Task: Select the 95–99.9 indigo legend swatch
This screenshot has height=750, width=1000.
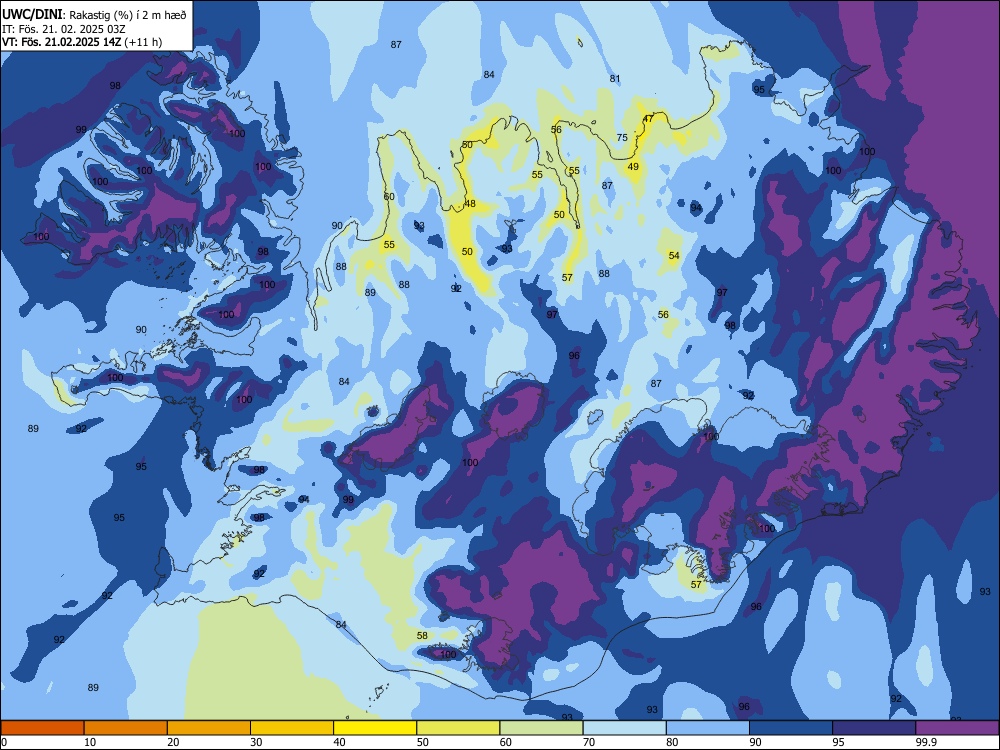Action: 874,728
